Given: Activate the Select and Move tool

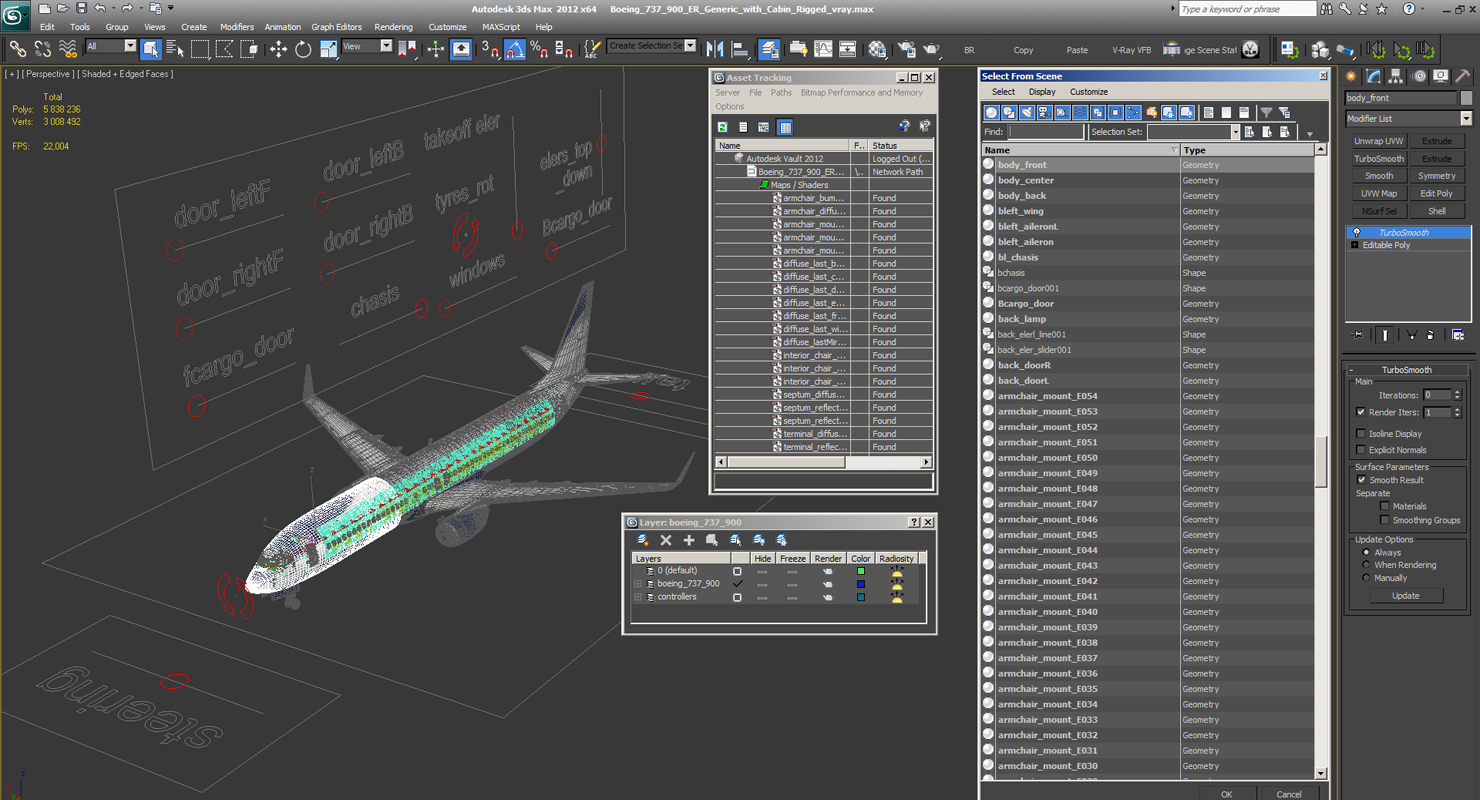Looking at the screenshot, I should click(x=278, y=48).
